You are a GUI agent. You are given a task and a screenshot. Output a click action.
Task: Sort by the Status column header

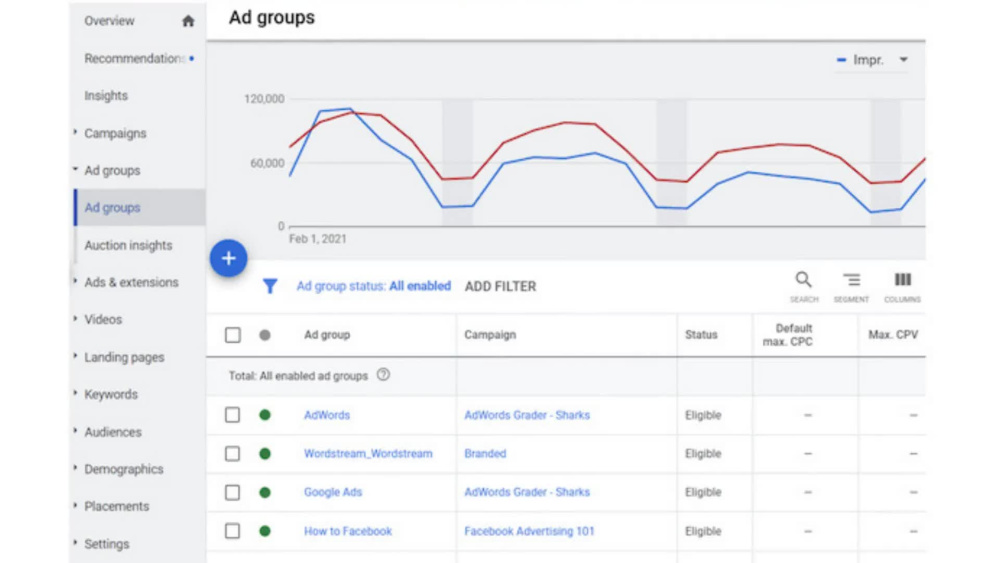click(x=701, y=335)
